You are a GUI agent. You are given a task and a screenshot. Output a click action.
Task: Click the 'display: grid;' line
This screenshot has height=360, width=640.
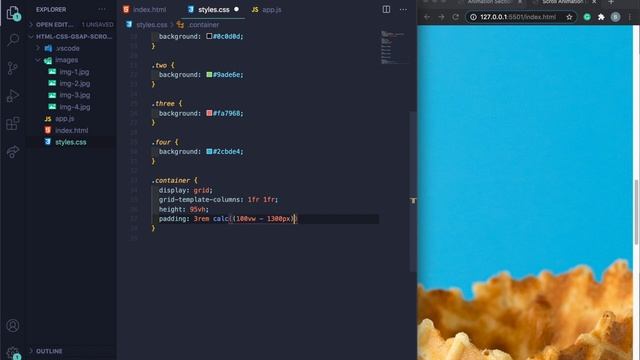point(186,190)
